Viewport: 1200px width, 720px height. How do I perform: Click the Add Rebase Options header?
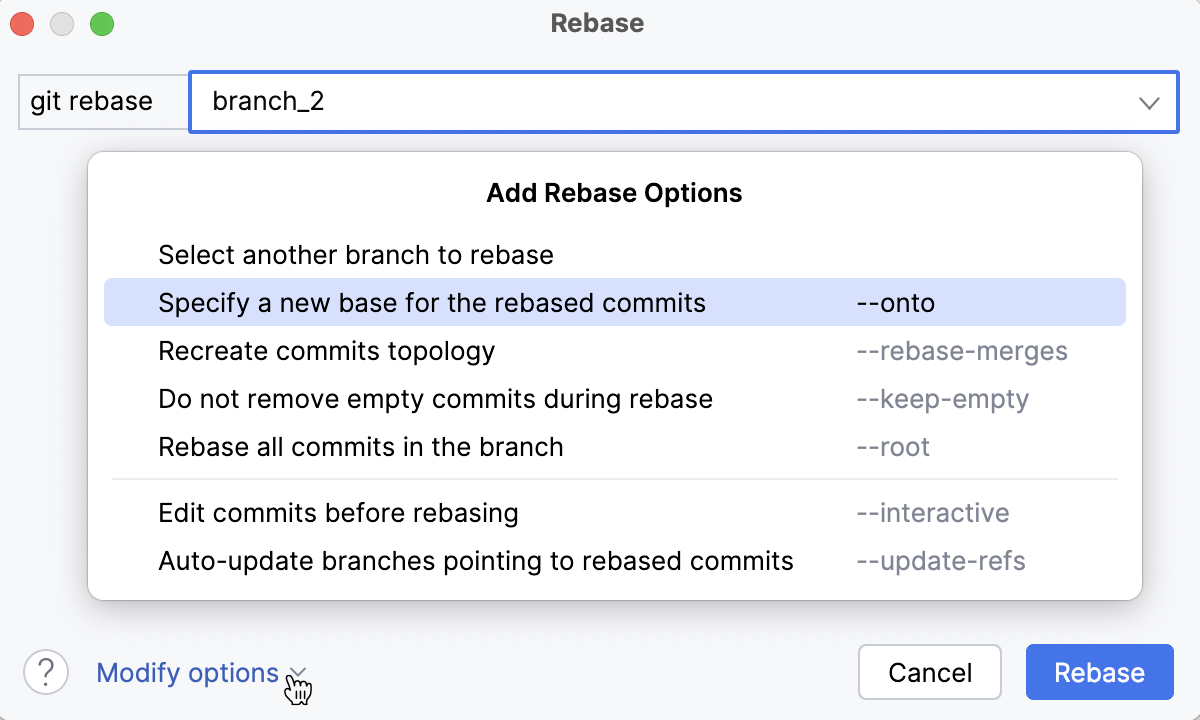point(614,192)
